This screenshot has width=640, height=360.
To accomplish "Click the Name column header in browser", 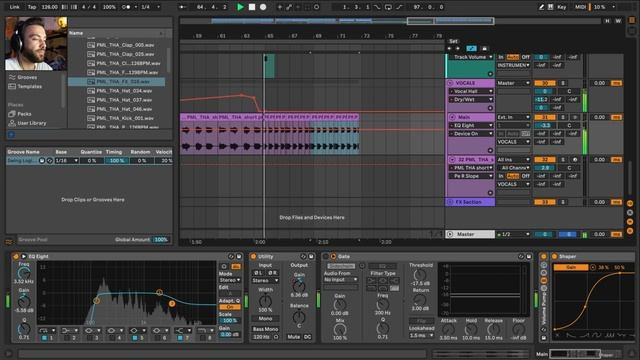I will (76, 33).
